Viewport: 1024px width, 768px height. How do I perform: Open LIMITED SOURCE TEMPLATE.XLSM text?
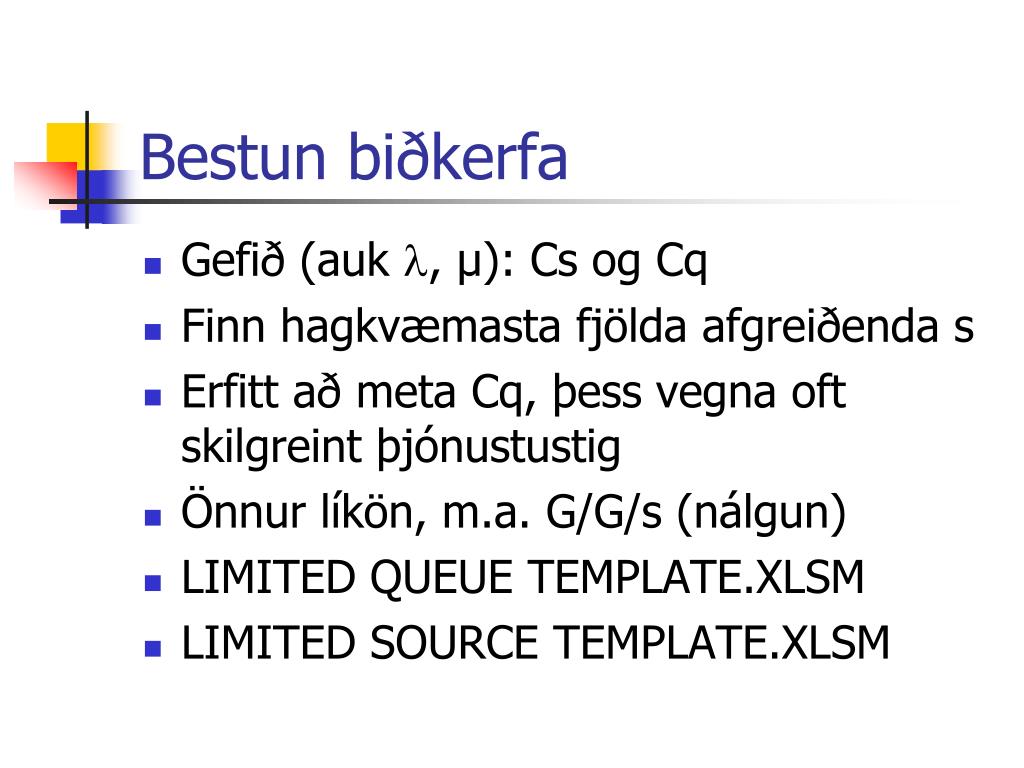click(536, 643)
